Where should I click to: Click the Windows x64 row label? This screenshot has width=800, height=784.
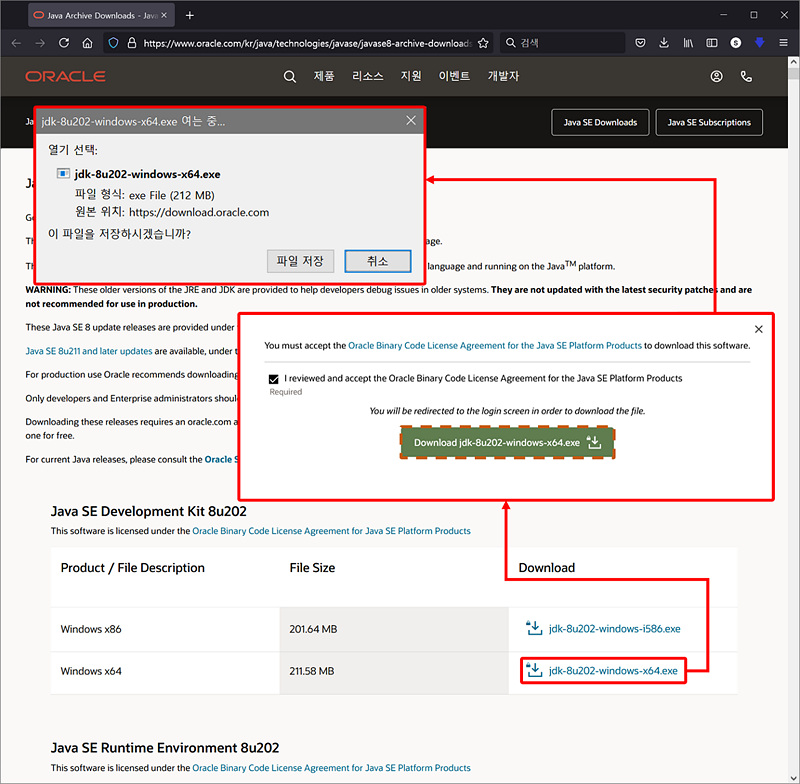(91, 671)
